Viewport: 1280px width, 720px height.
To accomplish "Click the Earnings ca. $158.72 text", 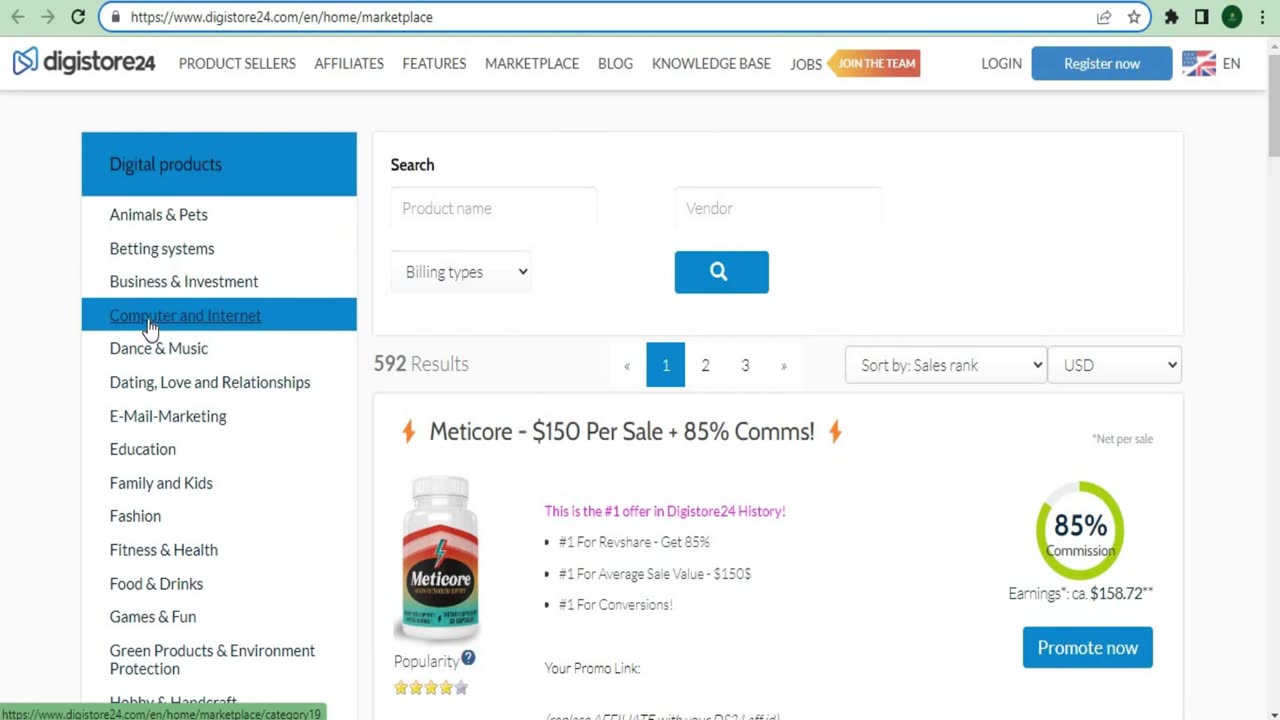I will pos(1081,594).
